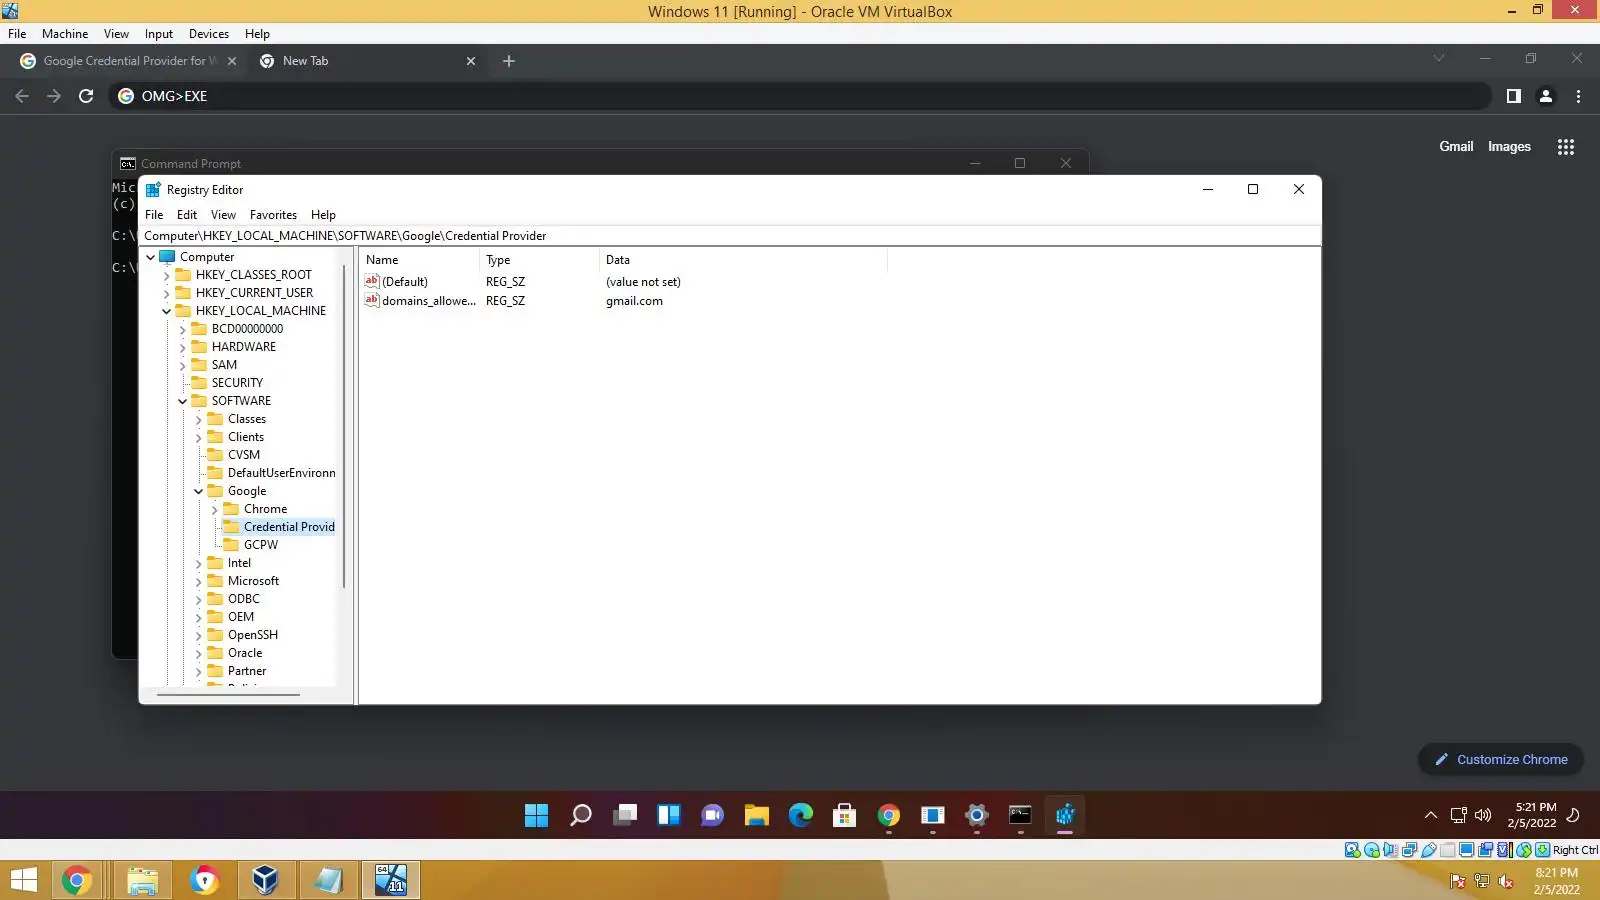Image resolution: width=1600 pixels, height=900 pixels.
Task: Open a new Chrome tab with the plus
Action: pos(509,61)
